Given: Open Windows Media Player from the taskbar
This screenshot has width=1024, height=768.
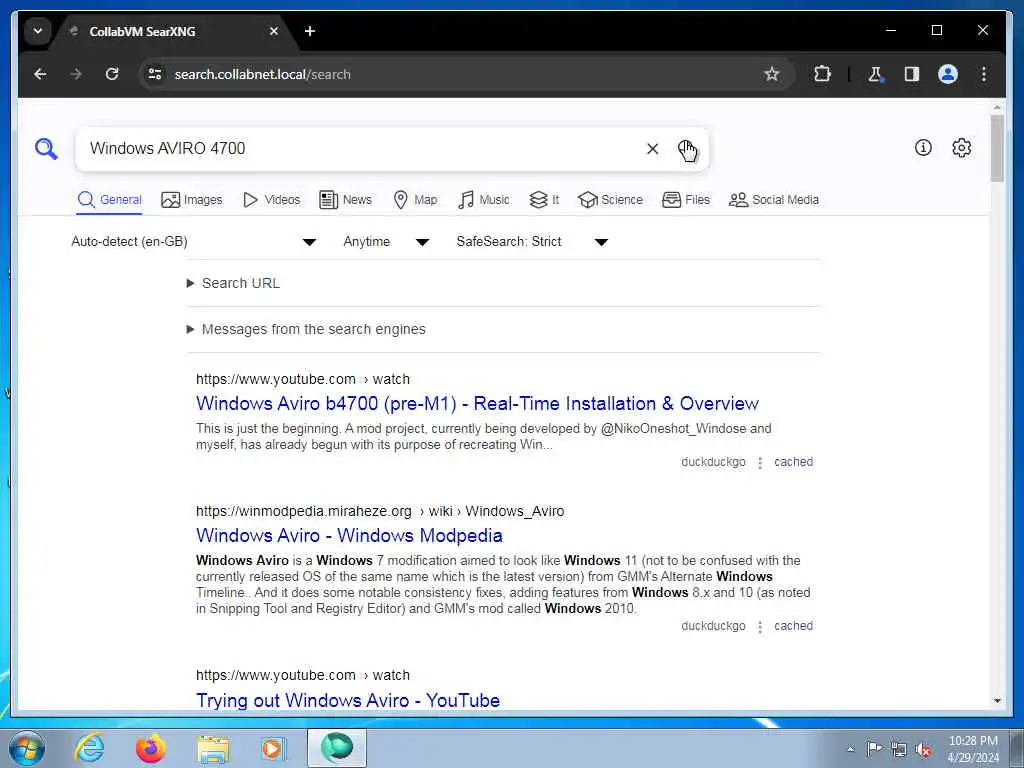Looking at the screenshot, I should (x=272, y=748).
